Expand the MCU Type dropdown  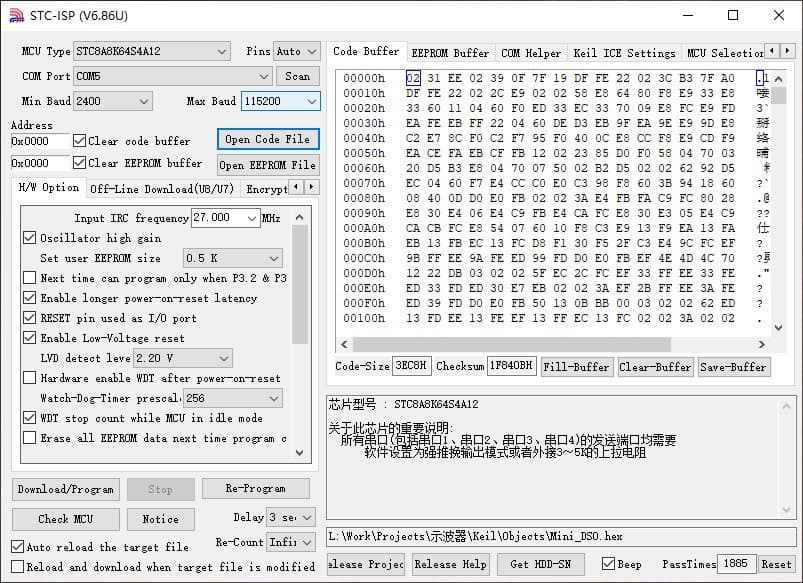[222, 51]
